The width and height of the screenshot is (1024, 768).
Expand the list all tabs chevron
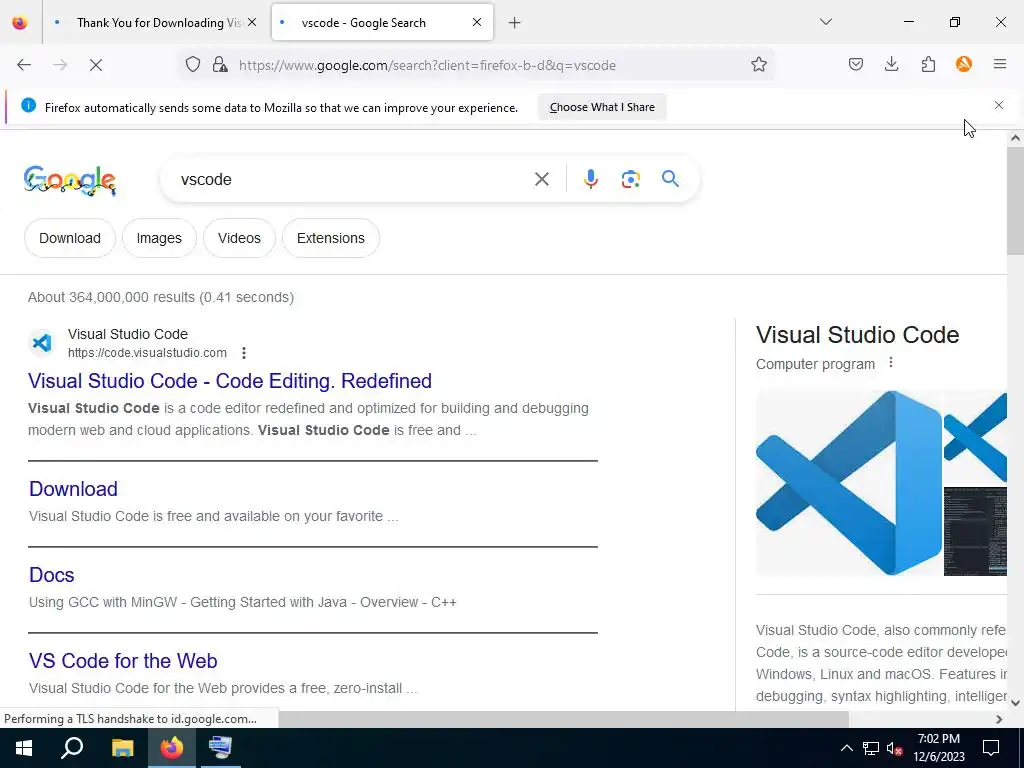[825, 22]
